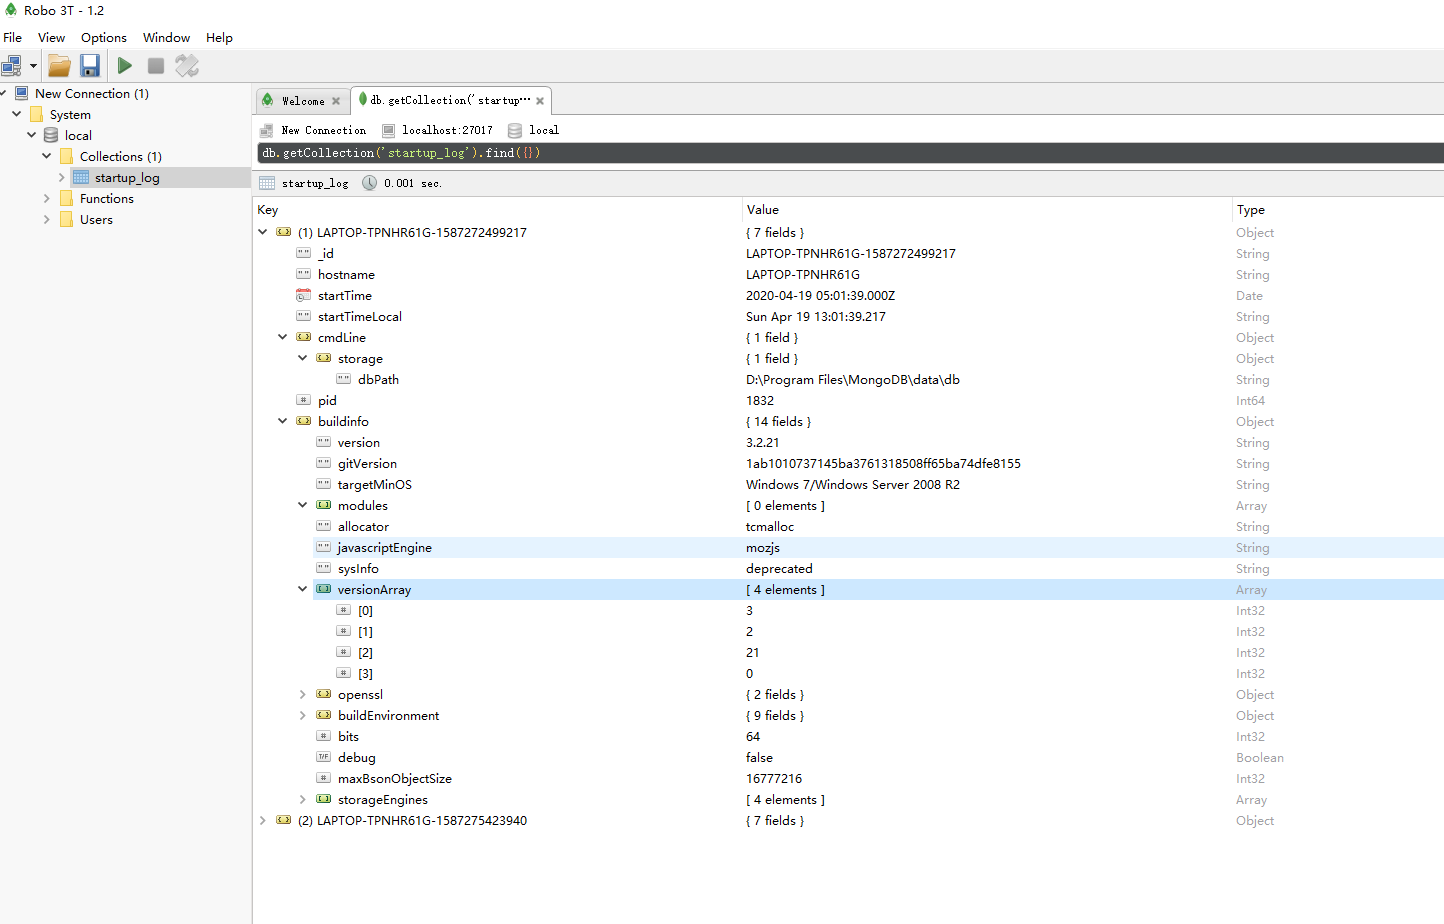Click the Open file folder icon

(59, 66)
